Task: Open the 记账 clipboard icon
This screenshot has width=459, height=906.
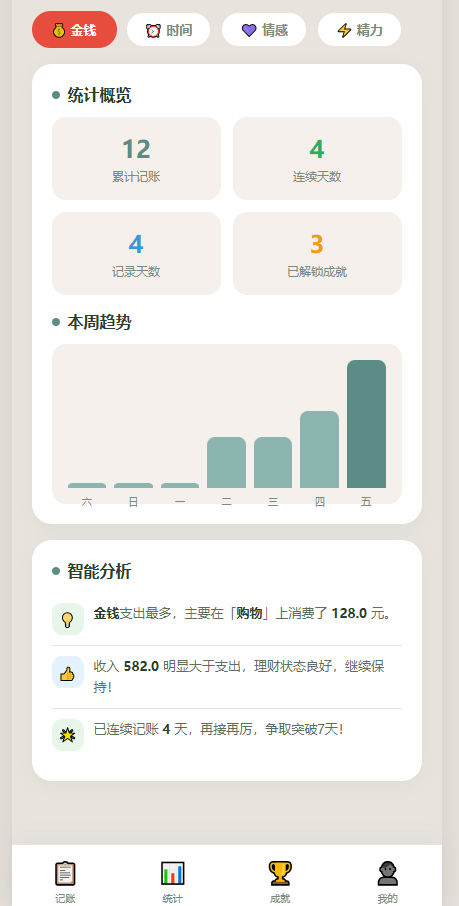Action: (65, 873)
